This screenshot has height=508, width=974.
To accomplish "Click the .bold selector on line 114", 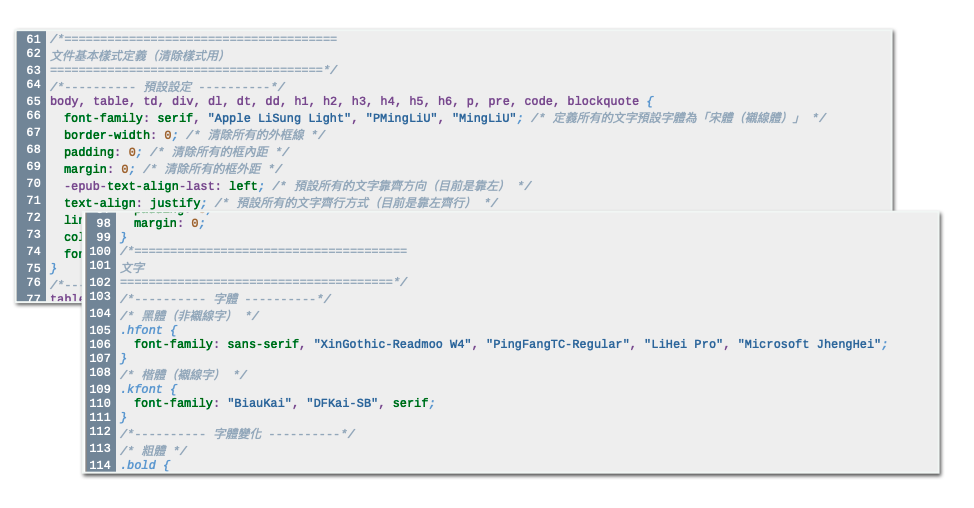I will pos(138,465).
